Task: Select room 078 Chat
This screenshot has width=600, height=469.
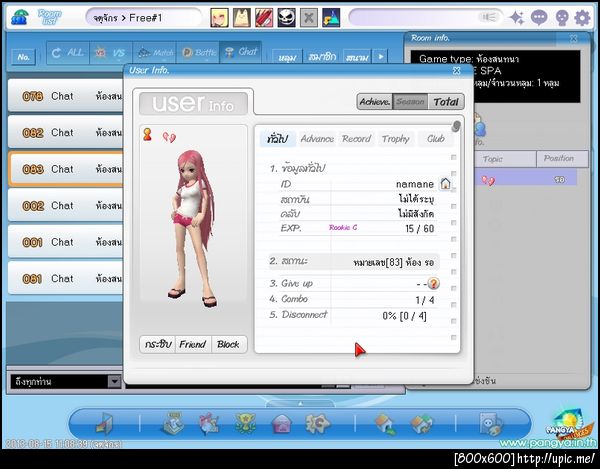Action: 65,96
